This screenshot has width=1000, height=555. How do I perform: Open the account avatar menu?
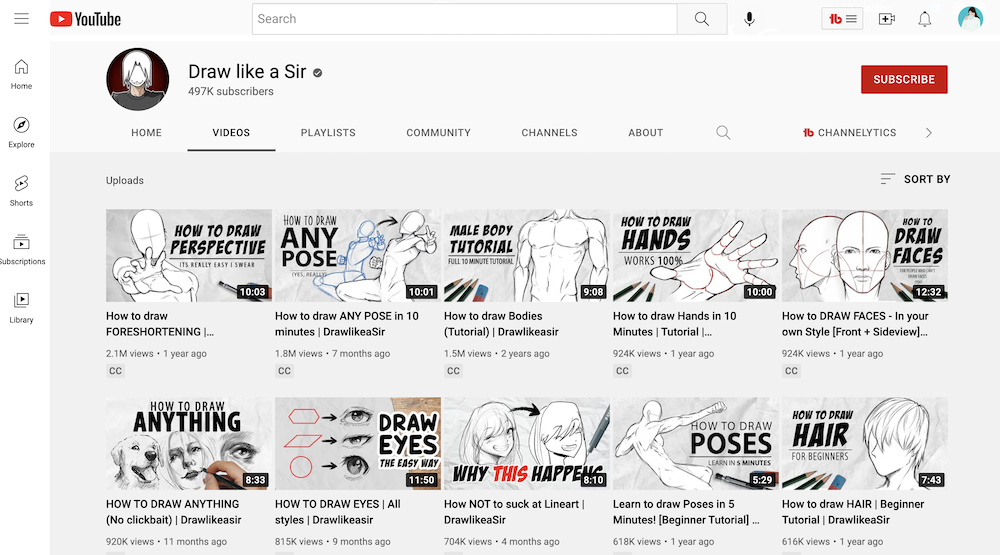point(970,18)
